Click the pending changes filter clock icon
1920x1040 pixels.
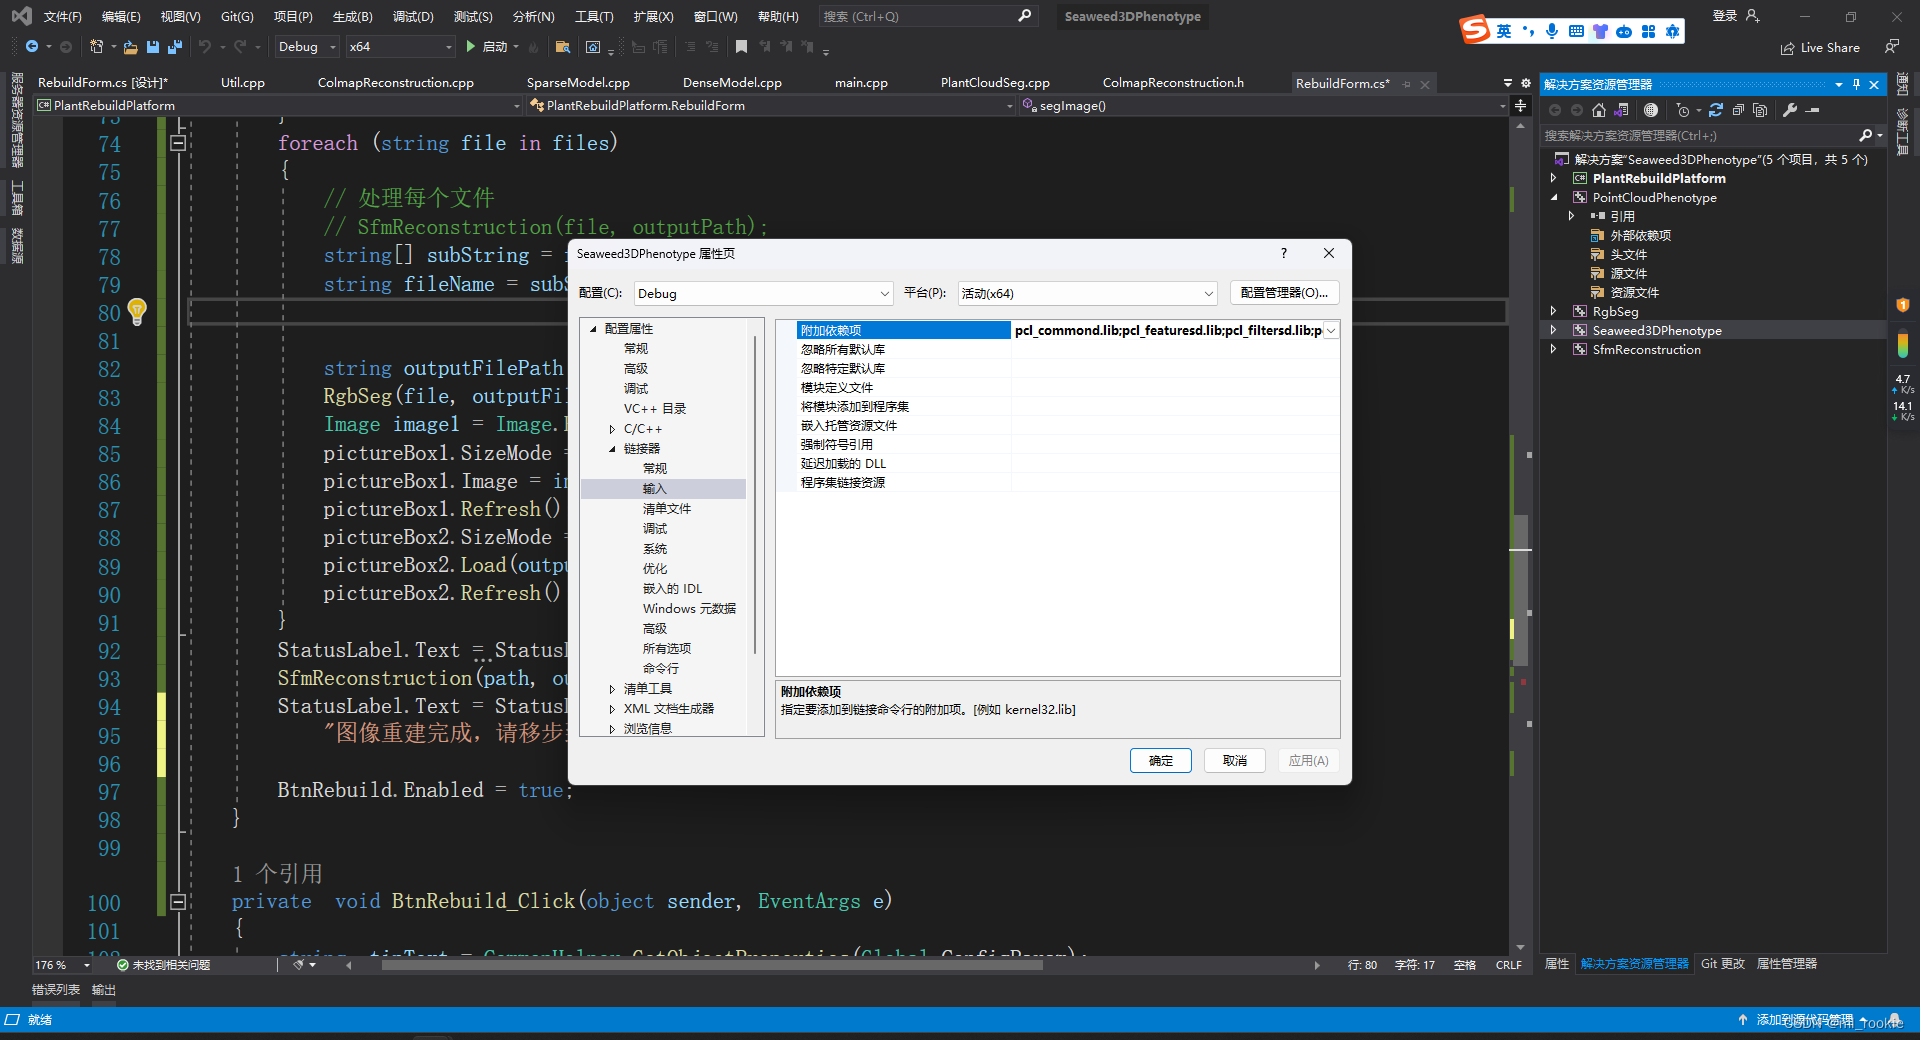coord(1683,110)
